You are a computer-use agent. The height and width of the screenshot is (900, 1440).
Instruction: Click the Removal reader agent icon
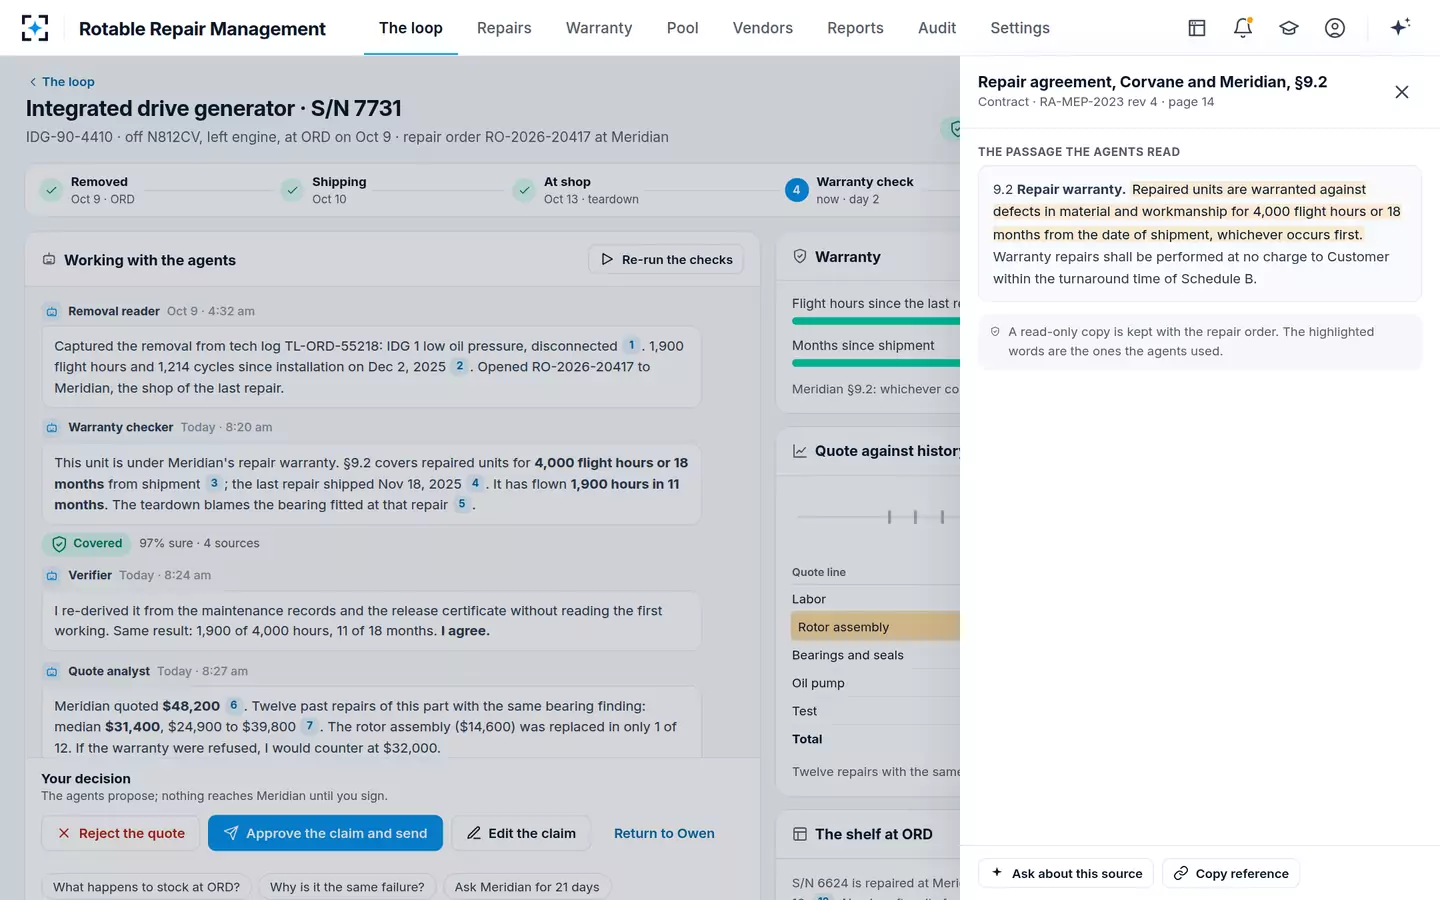point(52,312)
